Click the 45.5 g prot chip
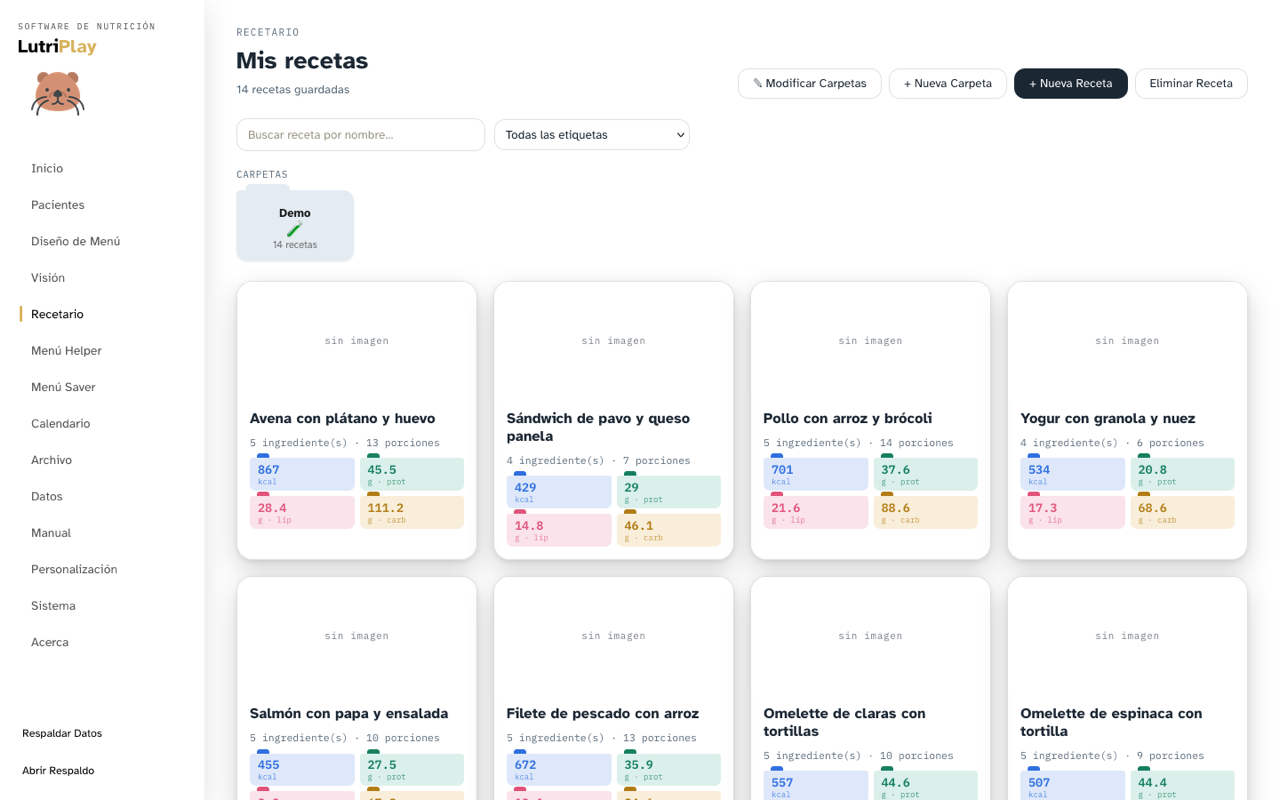This screenshot has width=1280, height=800. pyautogui.click(x=412, y=474)
